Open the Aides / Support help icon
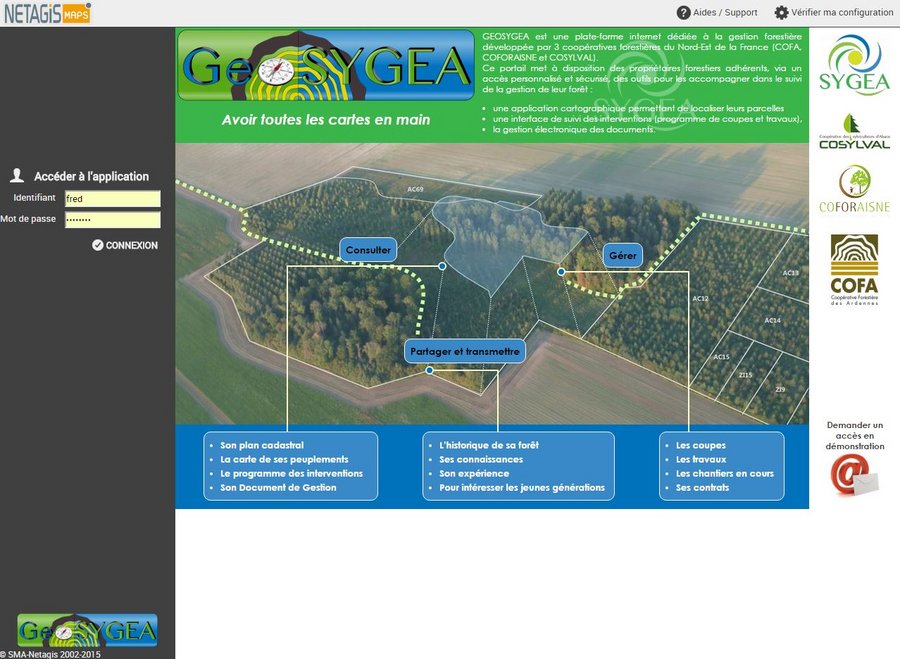Viewport: 900px width, 659px height. pyautogui.click(x=684, y=13)
